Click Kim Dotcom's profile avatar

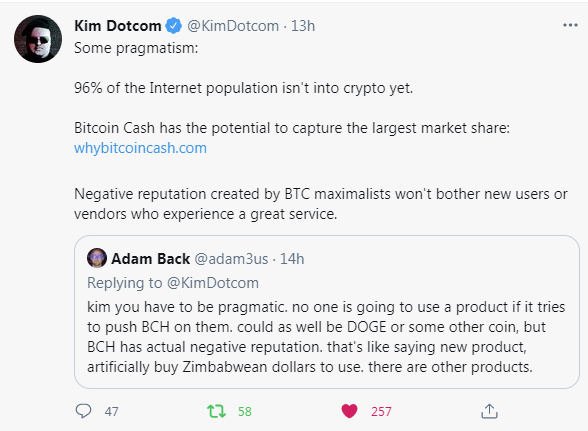(x=38, y=39)
